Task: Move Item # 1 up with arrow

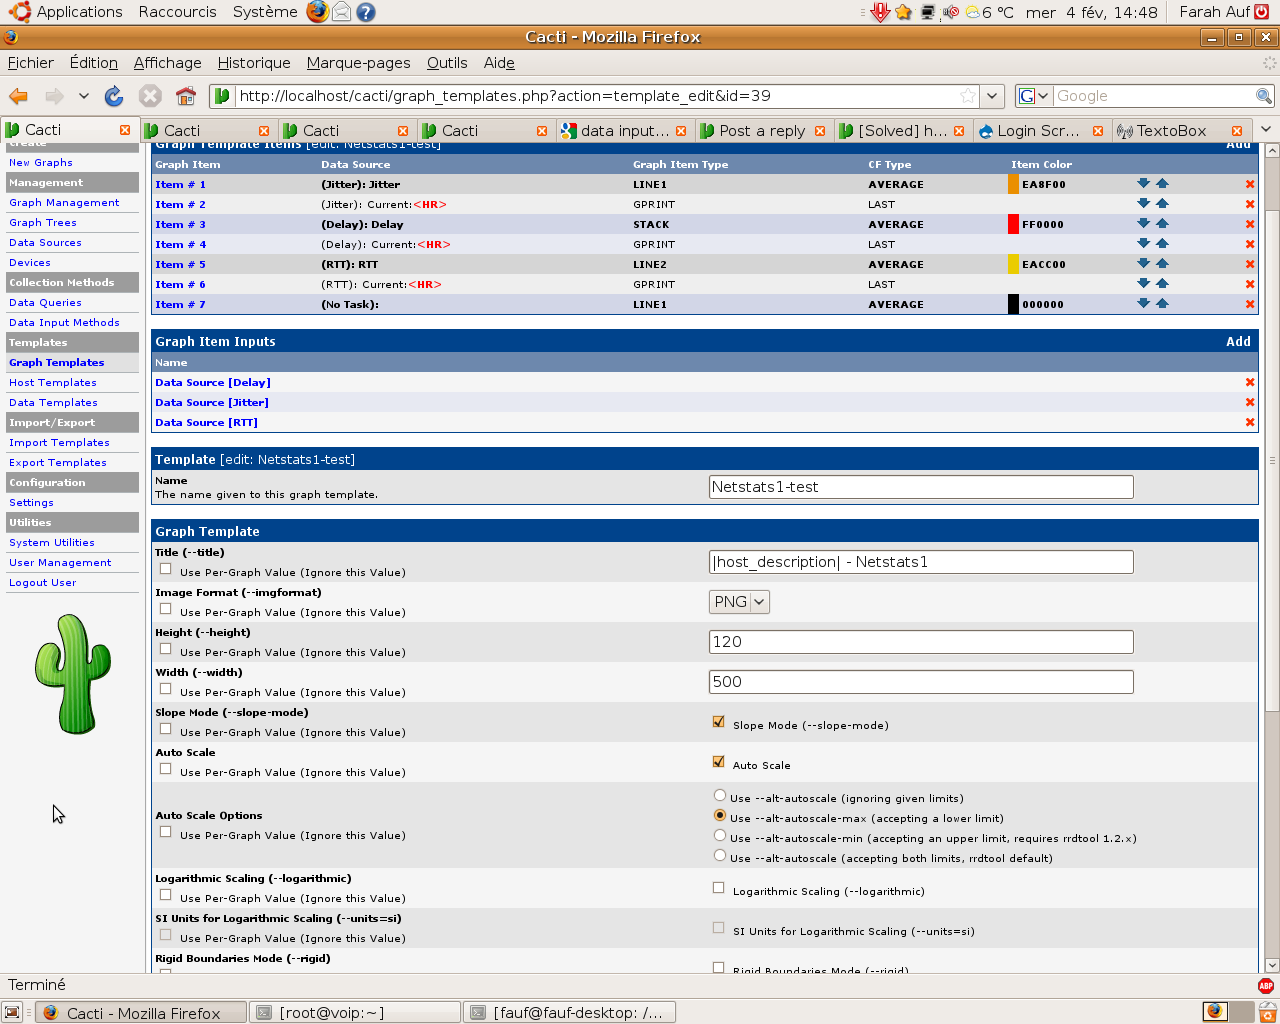Action: click(x=1162, y=184)
